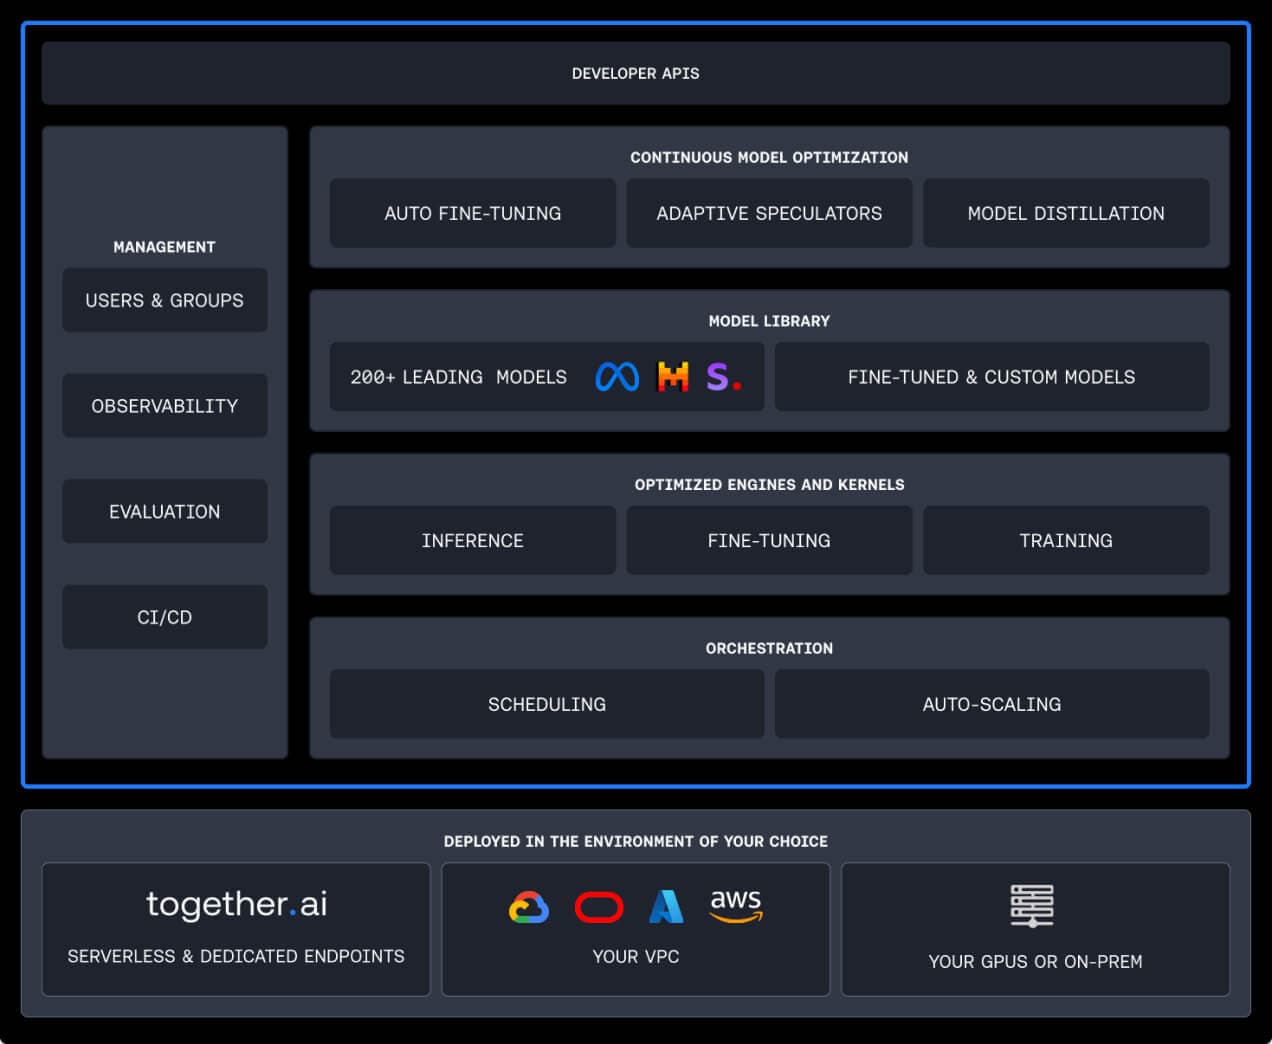This screenshot has height=1044, width=1272.
Task: Open Serverless & Dedicated Endpoints
Action: [x=236, y=956]
